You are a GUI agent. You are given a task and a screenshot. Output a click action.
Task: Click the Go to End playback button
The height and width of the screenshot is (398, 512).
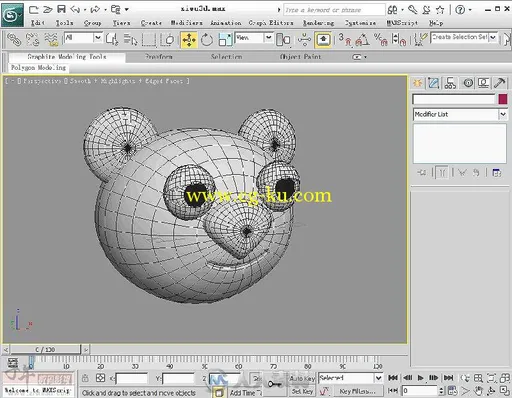pyautogui.click(x=448, y=378)
